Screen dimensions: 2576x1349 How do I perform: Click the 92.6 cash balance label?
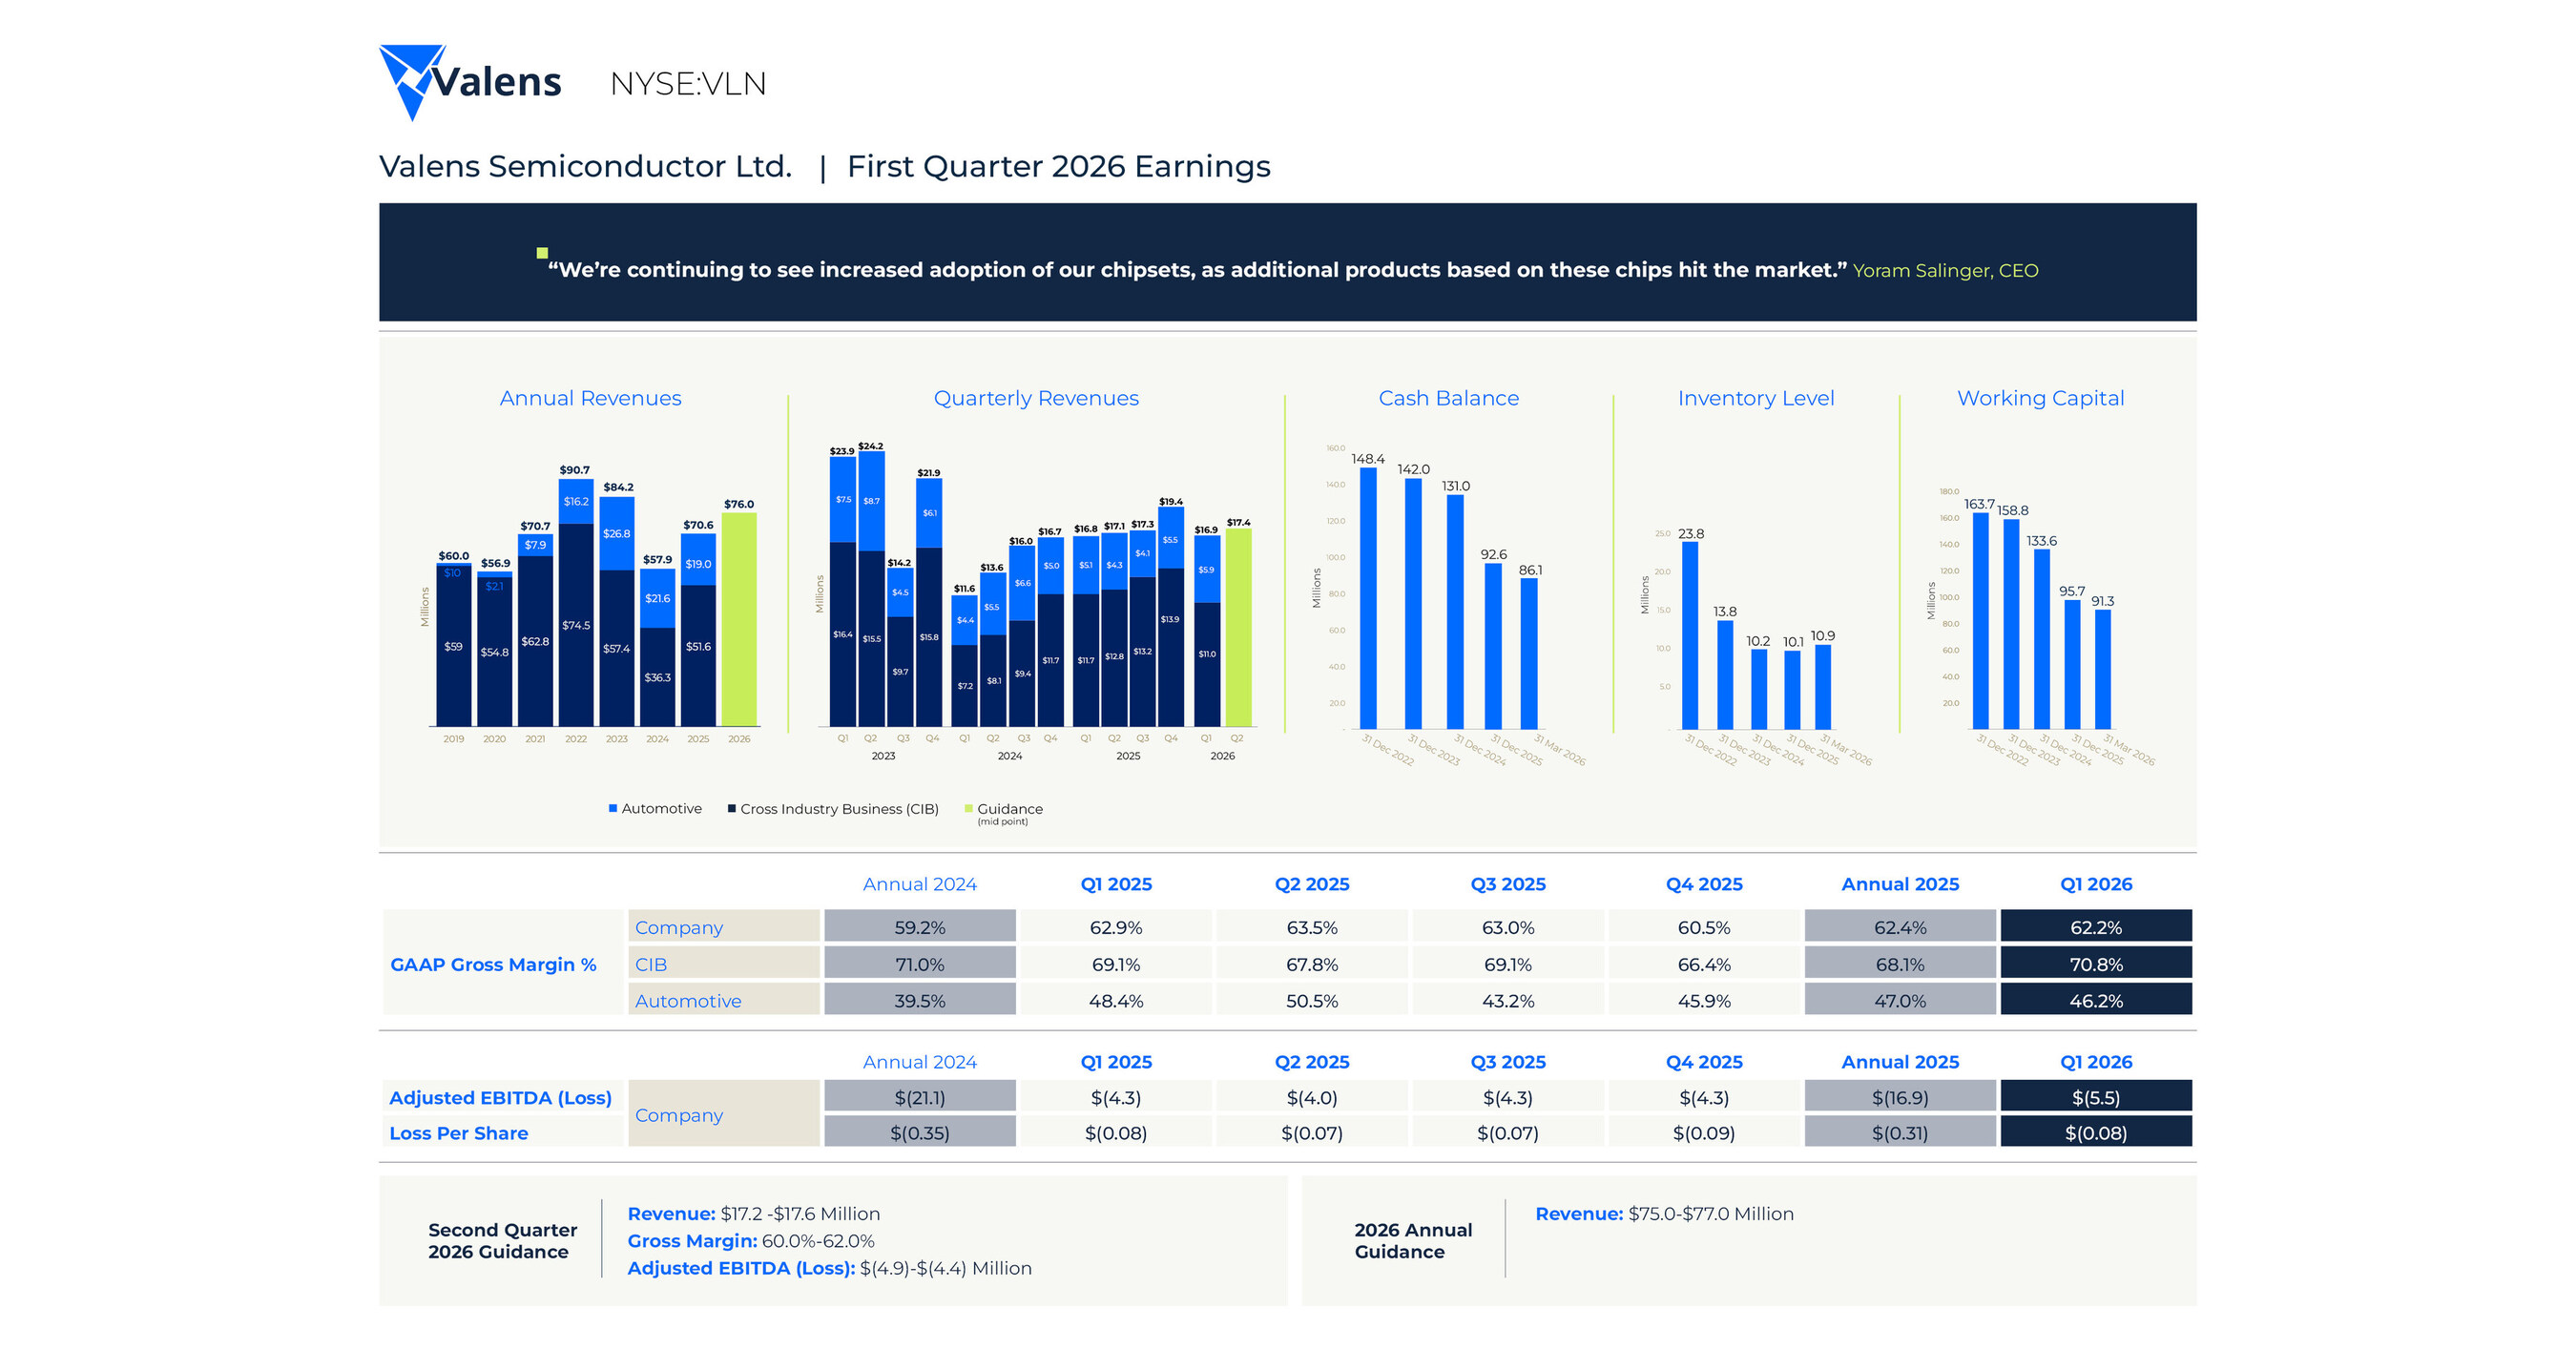tap(1493, 554)
